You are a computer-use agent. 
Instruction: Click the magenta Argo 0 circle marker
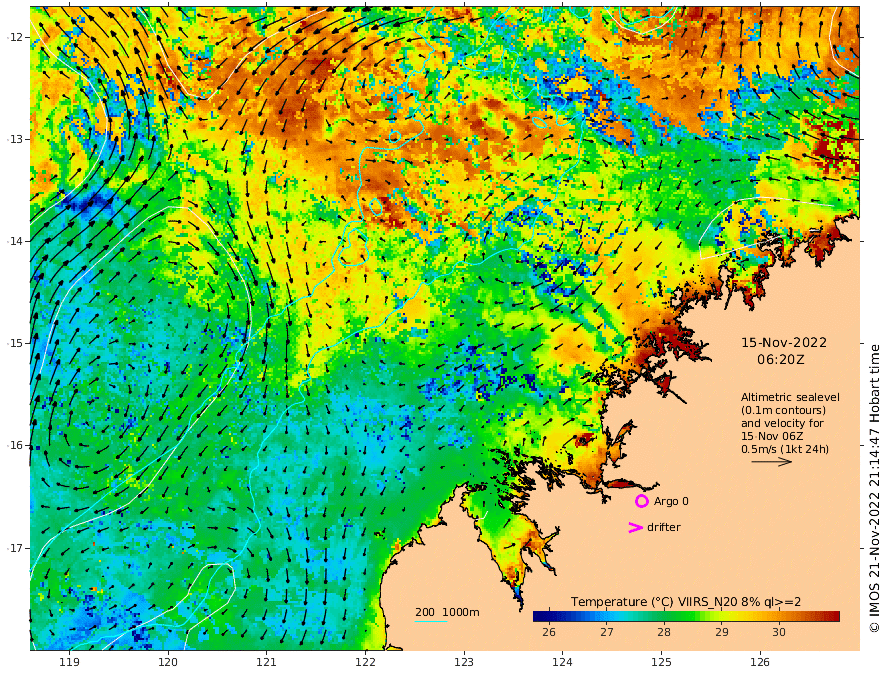point(641,501)
